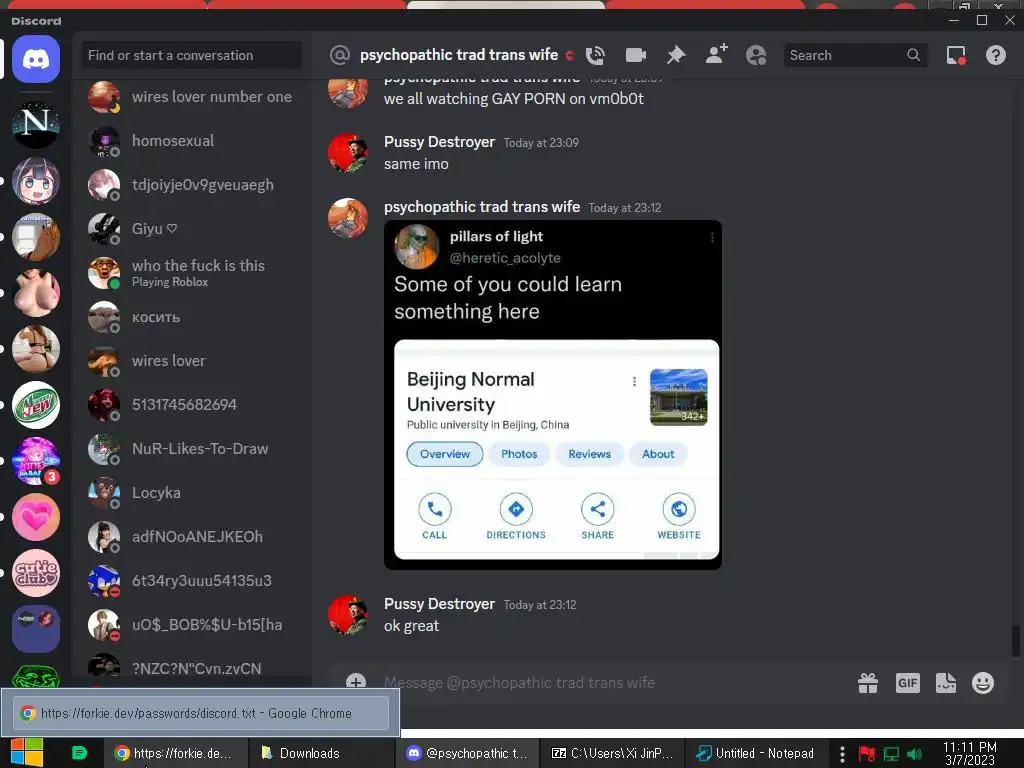Click the plus attach file button

click(356, 683)
